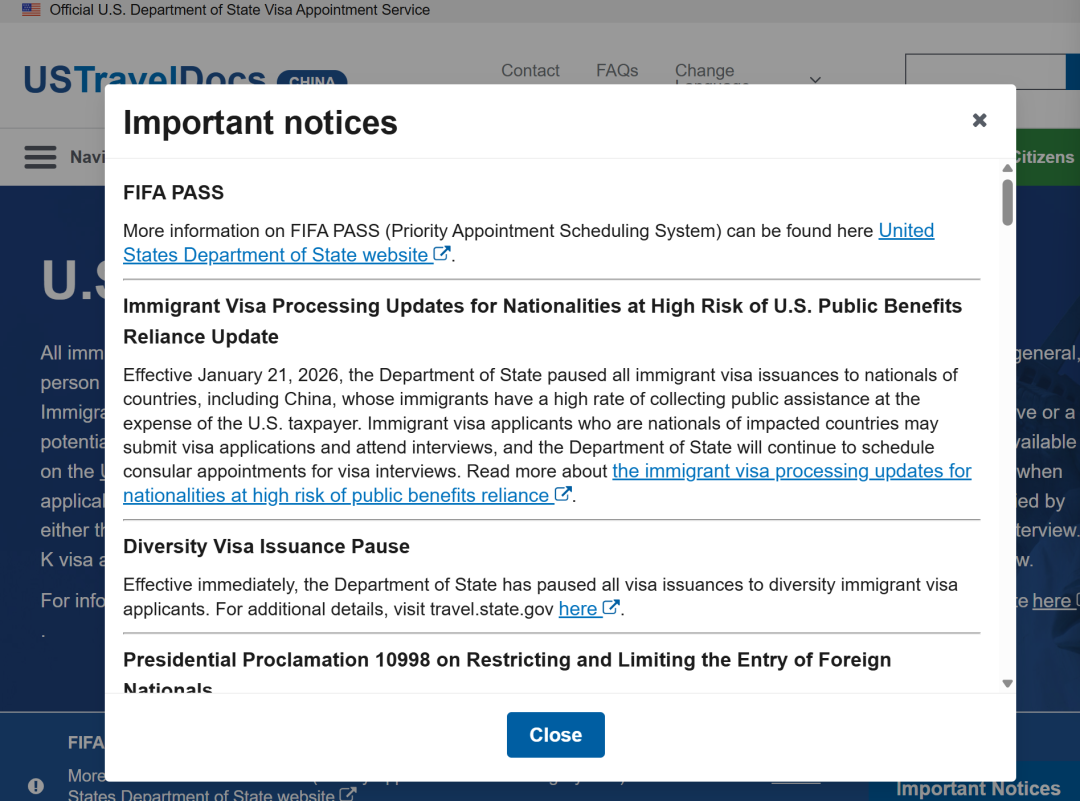
Task: Follow the 'here' link under Diversity Visa Issuance Pause
Action: pos(578,609)
